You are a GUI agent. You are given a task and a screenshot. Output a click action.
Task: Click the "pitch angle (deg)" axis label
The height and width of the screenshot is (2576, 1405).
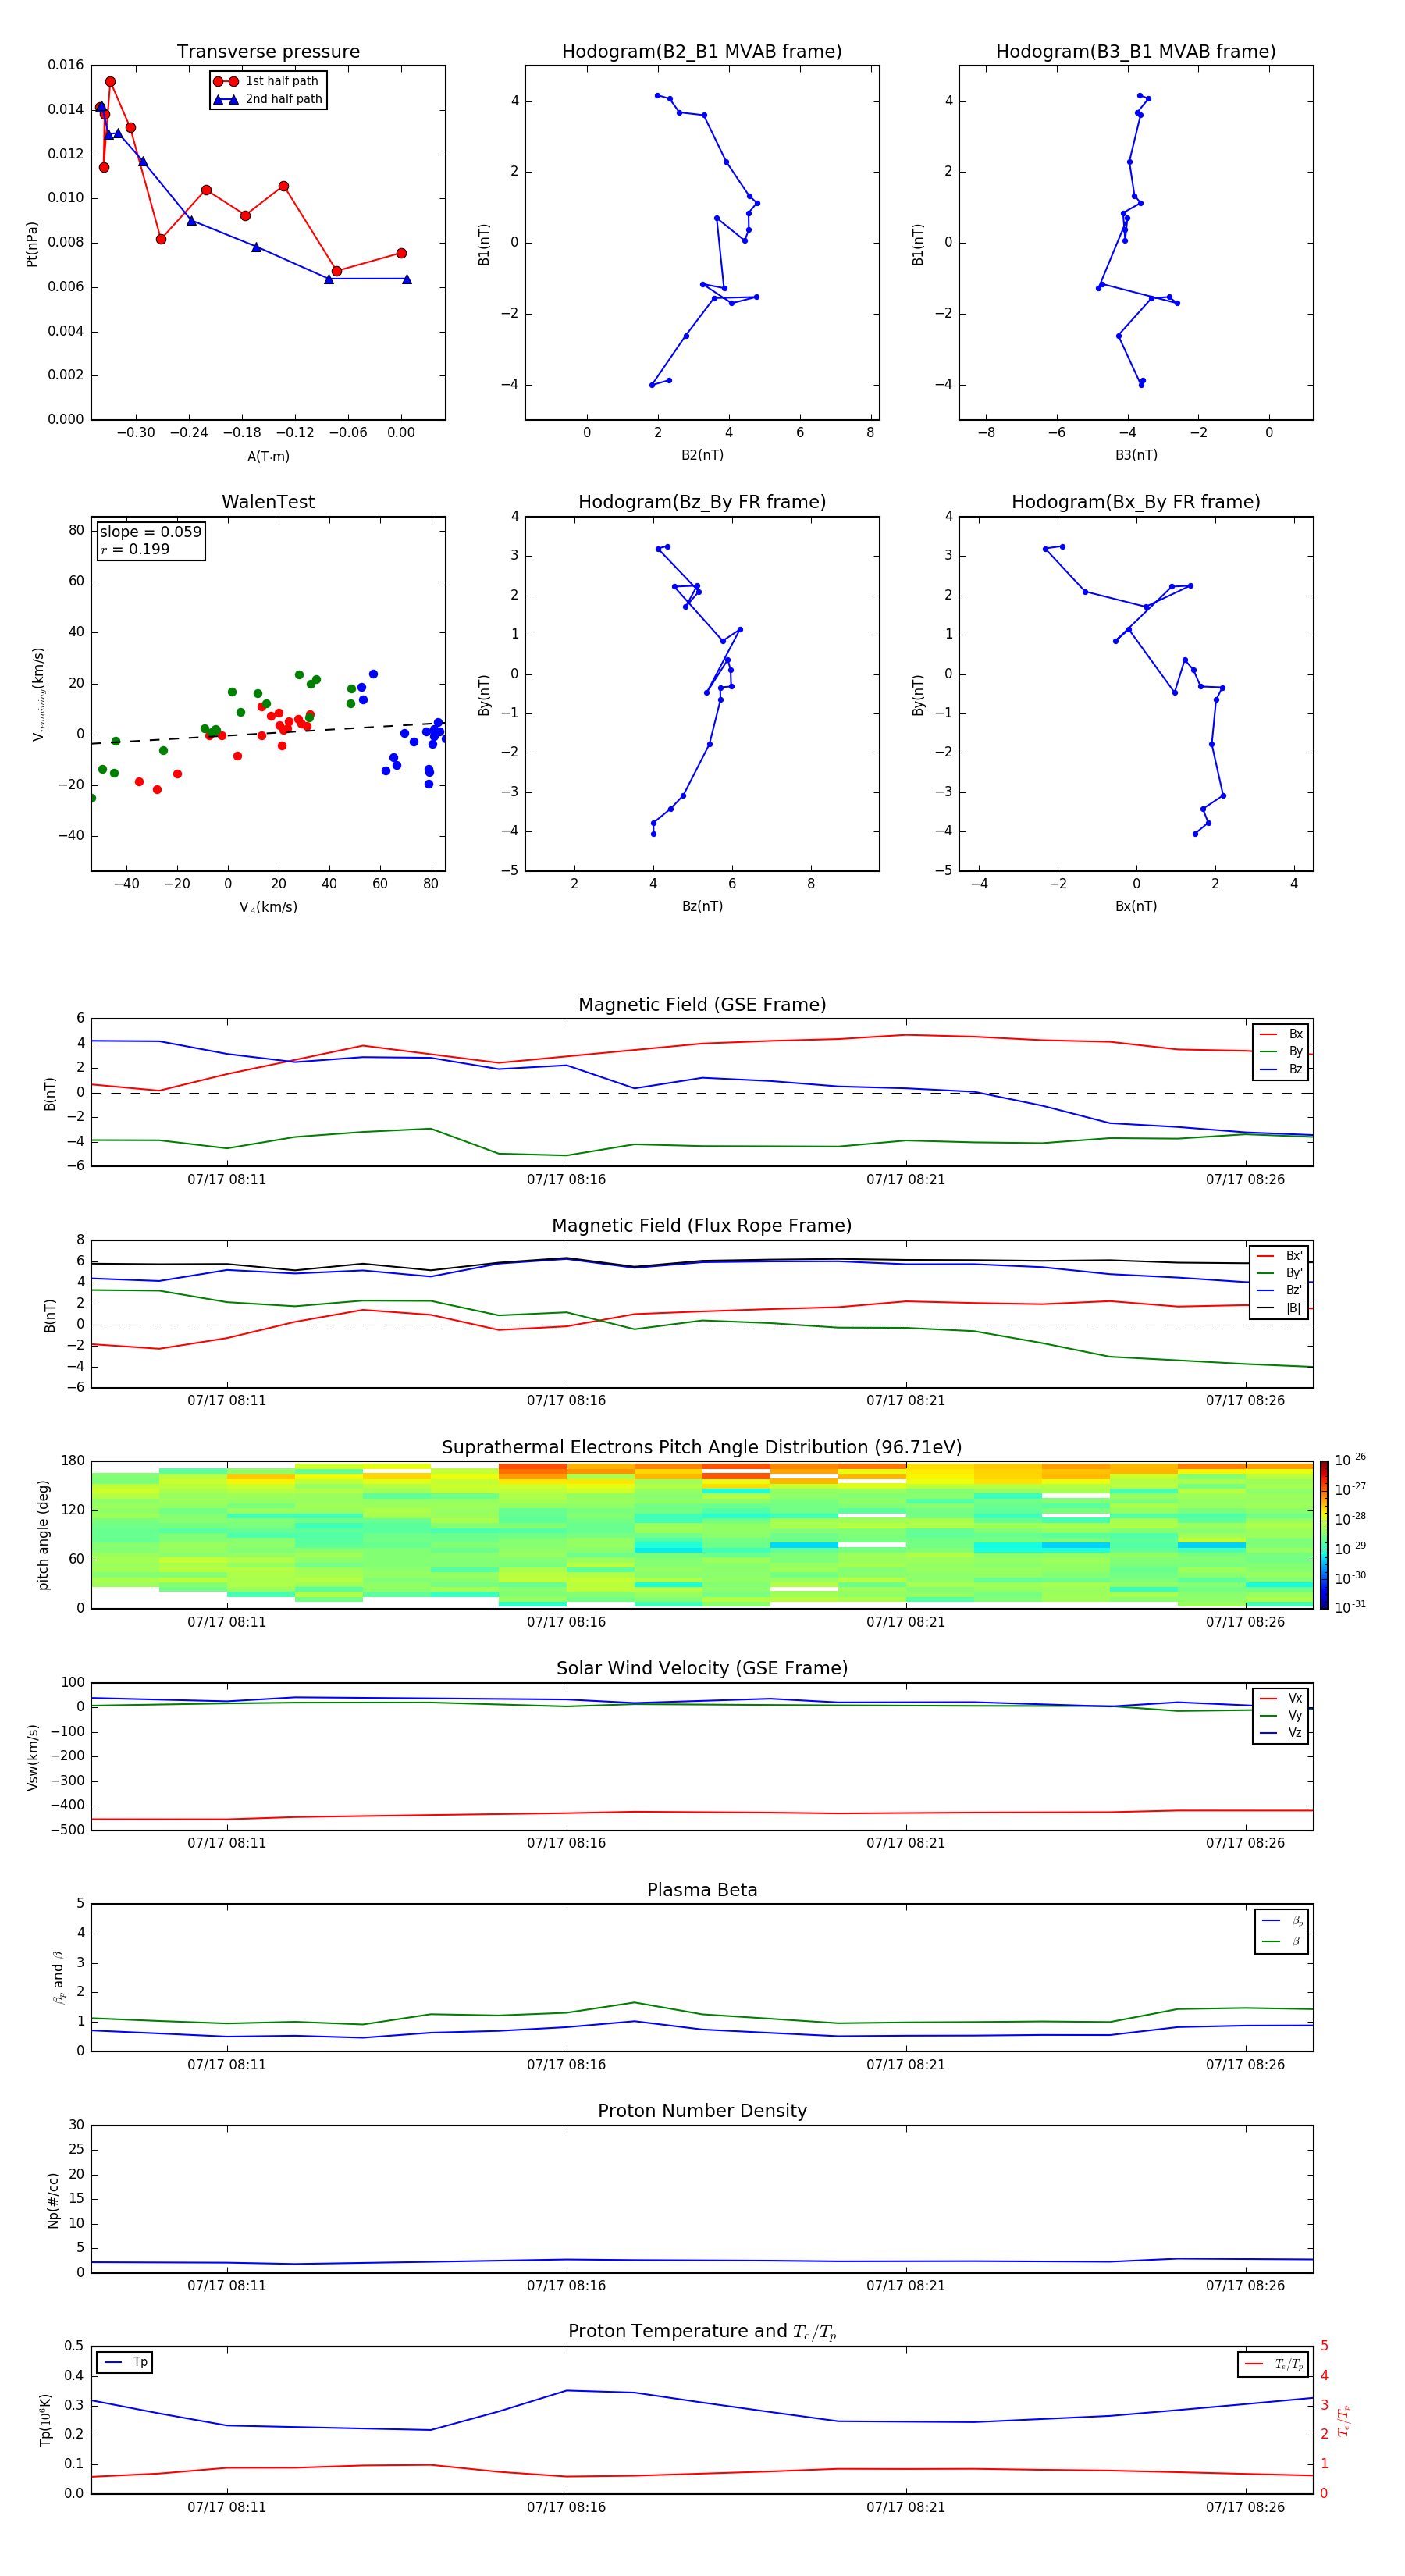point(43,1535)
